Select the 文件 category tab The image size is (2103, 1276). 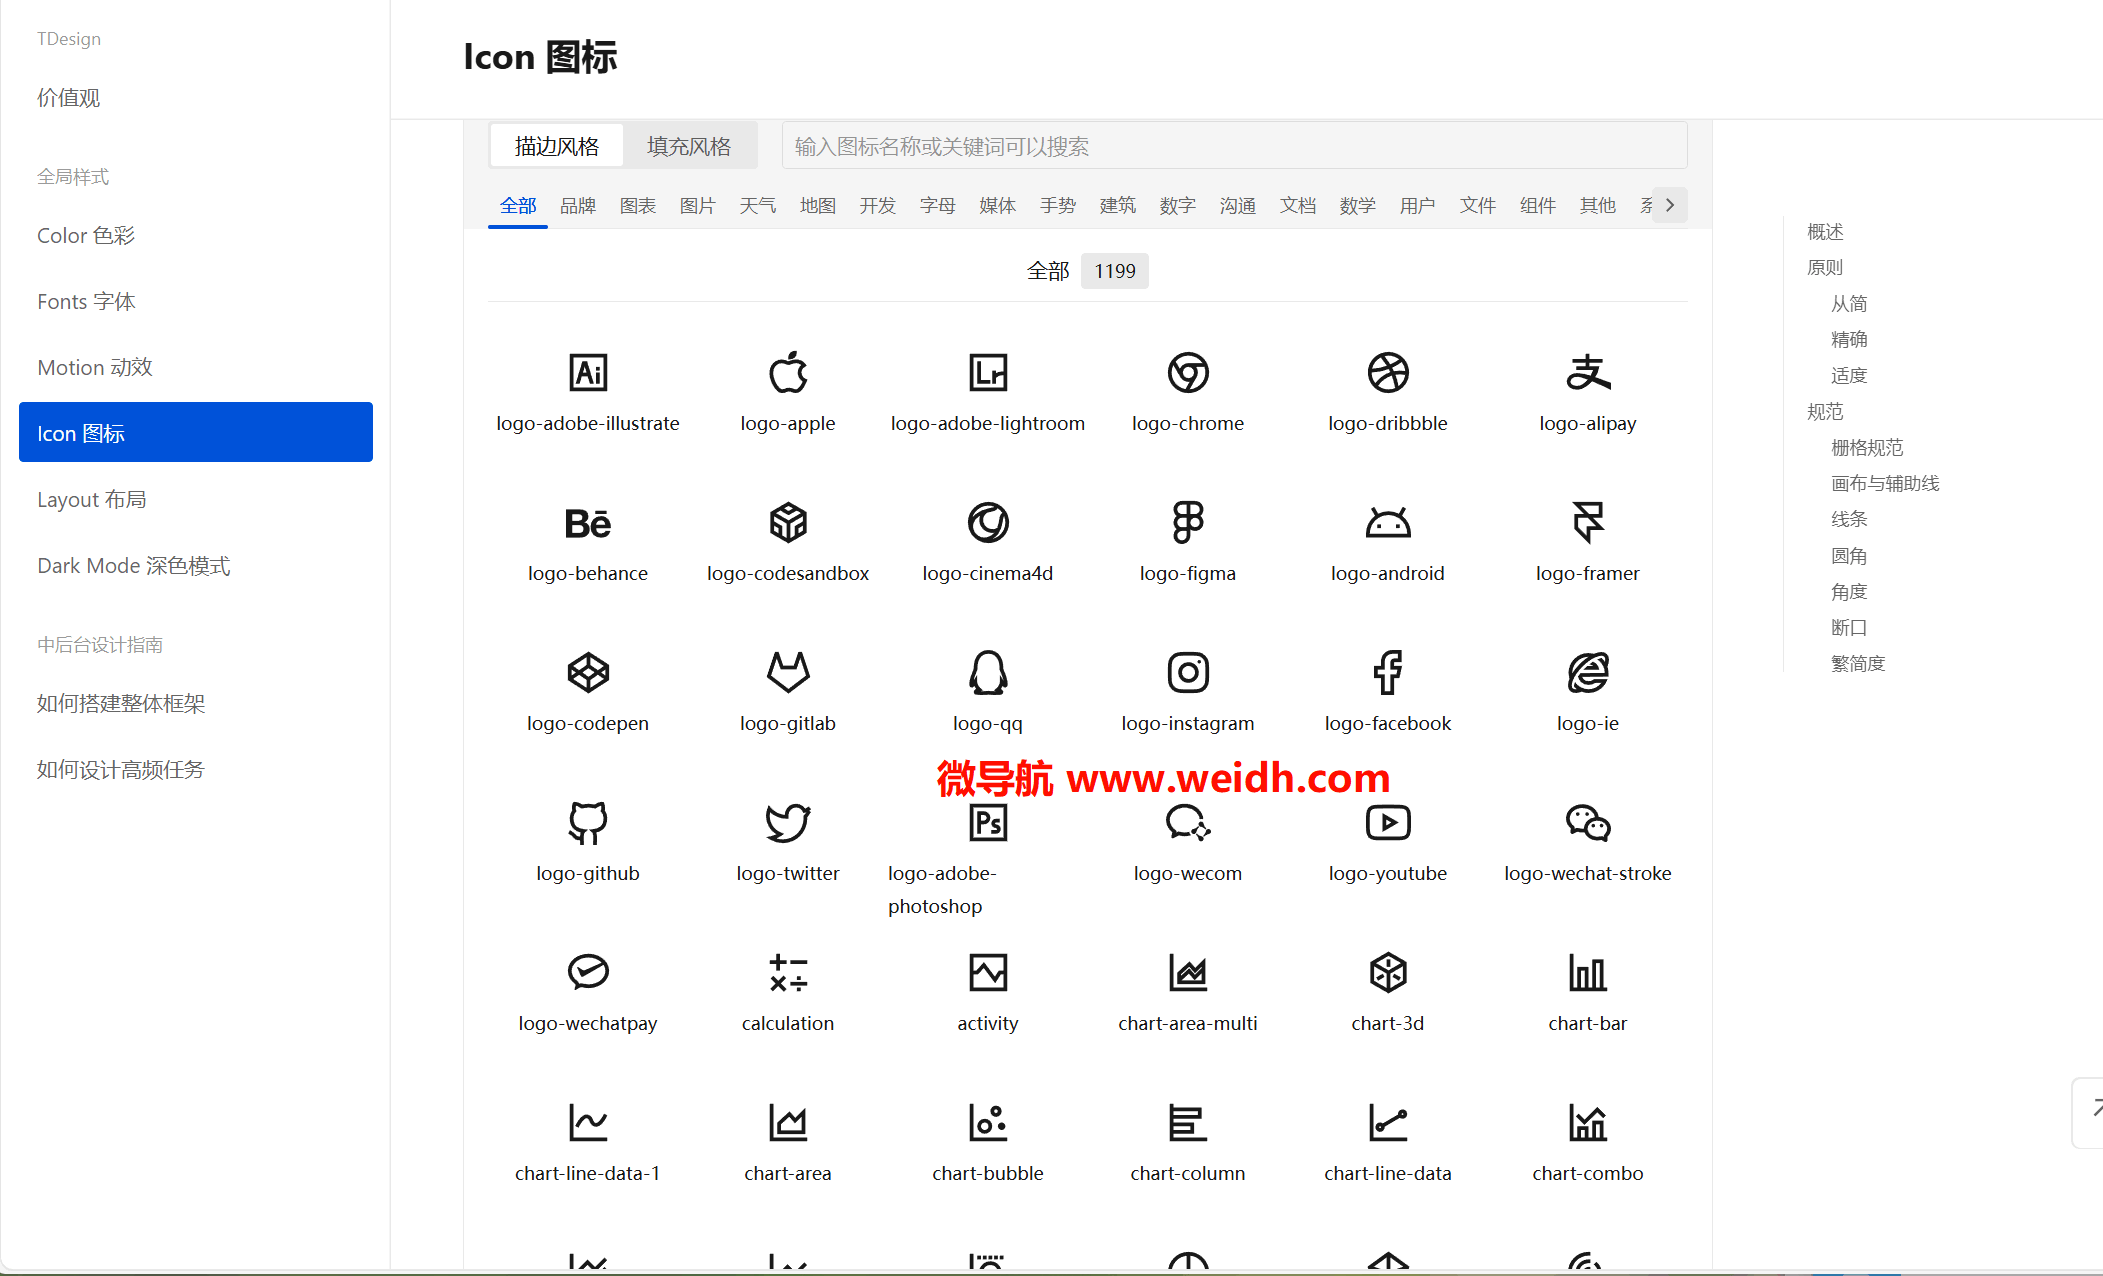[1478, 205]
